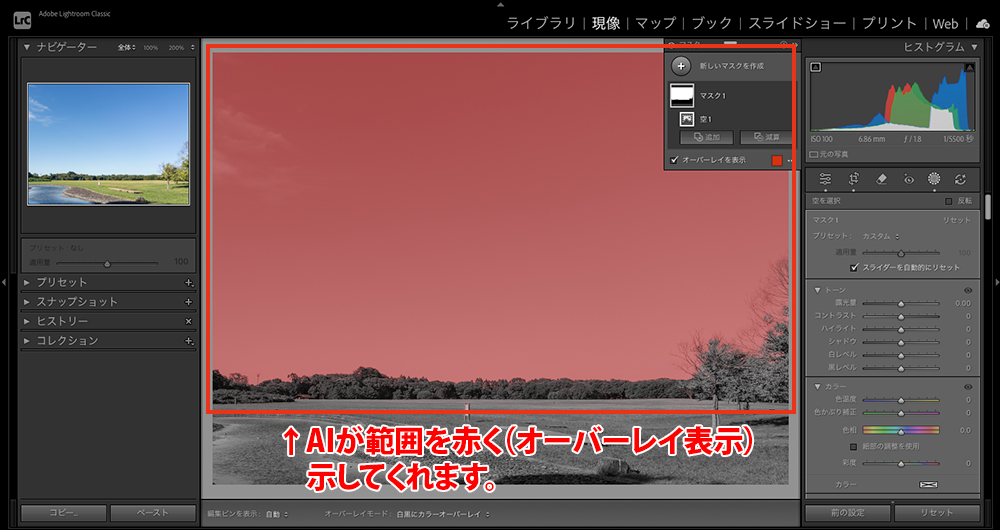Click the 追加 add-to-mask button
Image resolution: width=1000 pixels, height=530 pixels.
(706, 138)
